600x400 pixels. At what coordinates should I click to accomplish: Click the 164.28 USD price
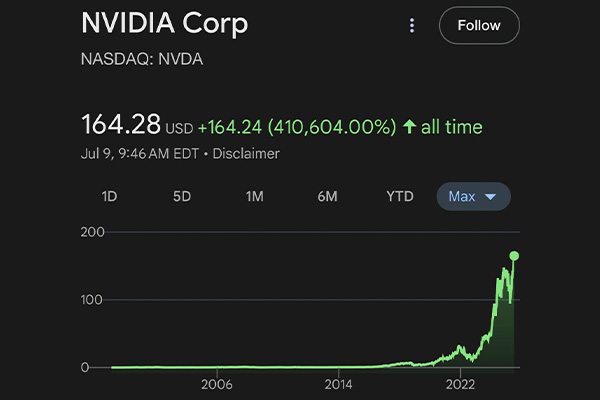click(122, 127)
